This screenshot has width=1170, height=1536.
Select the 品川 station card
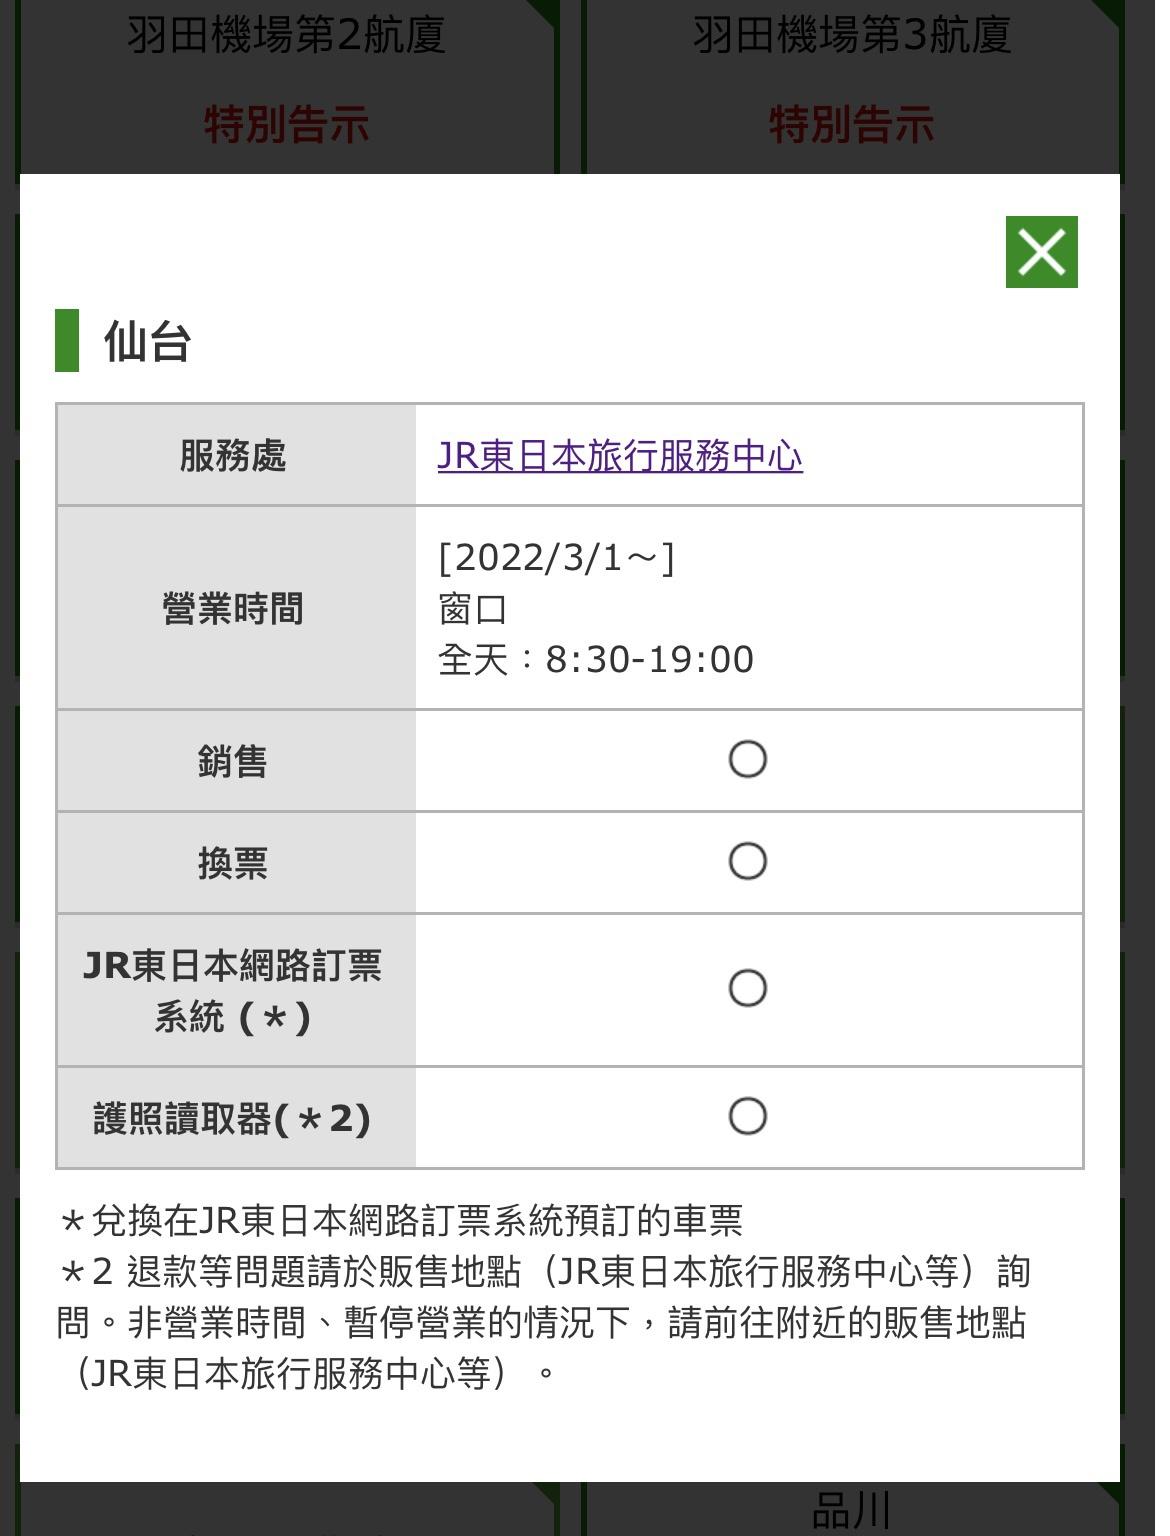tap(851, 1510)
